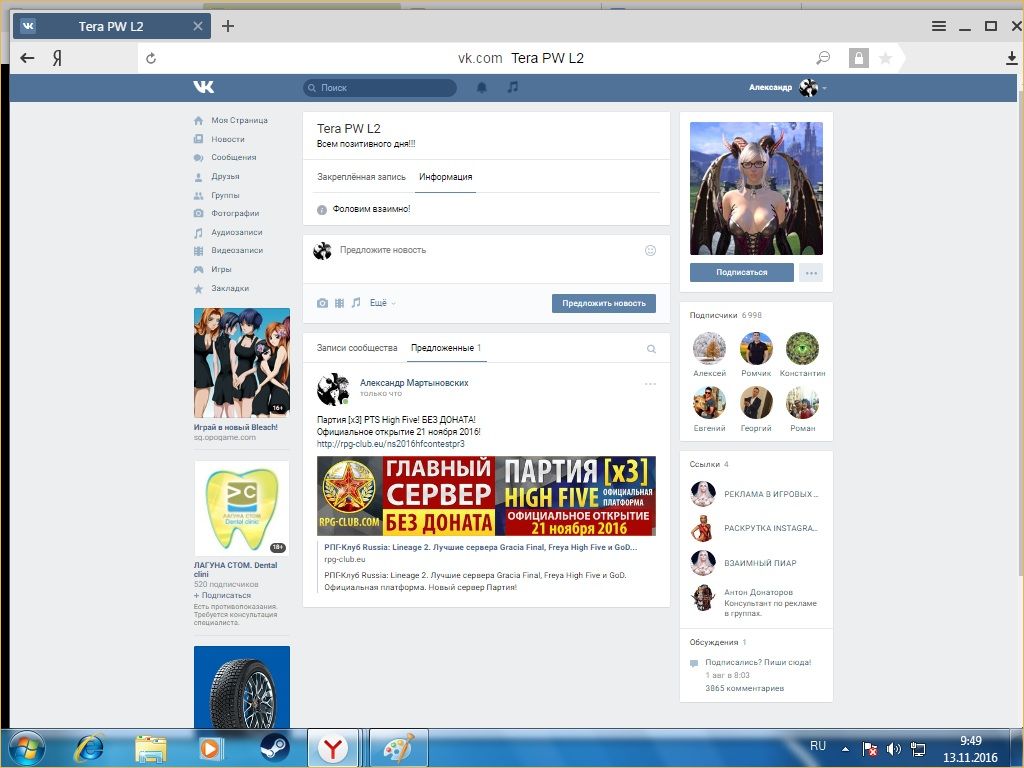Click the volume icon in system tray
Viewport: 1024px width, 768px height.
coord(893,748)
